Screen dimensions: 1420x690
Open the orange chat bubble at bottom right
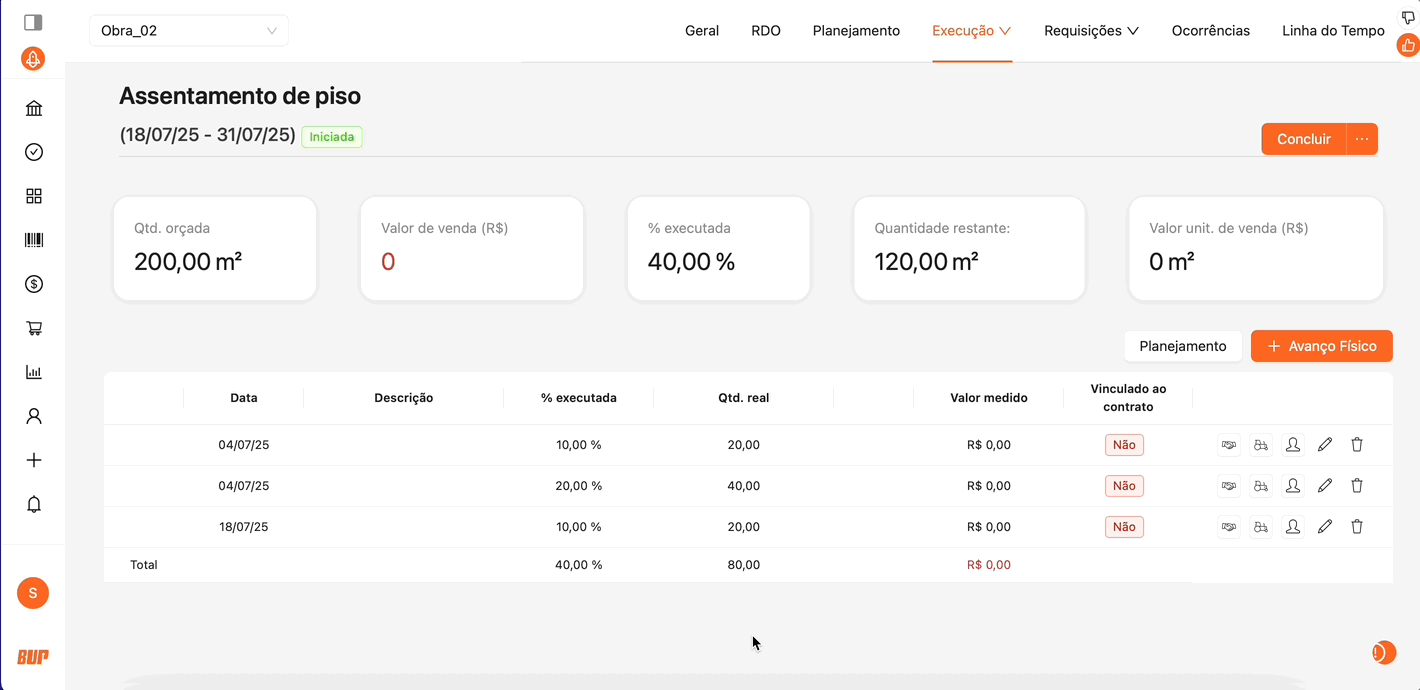point(1383,652)
